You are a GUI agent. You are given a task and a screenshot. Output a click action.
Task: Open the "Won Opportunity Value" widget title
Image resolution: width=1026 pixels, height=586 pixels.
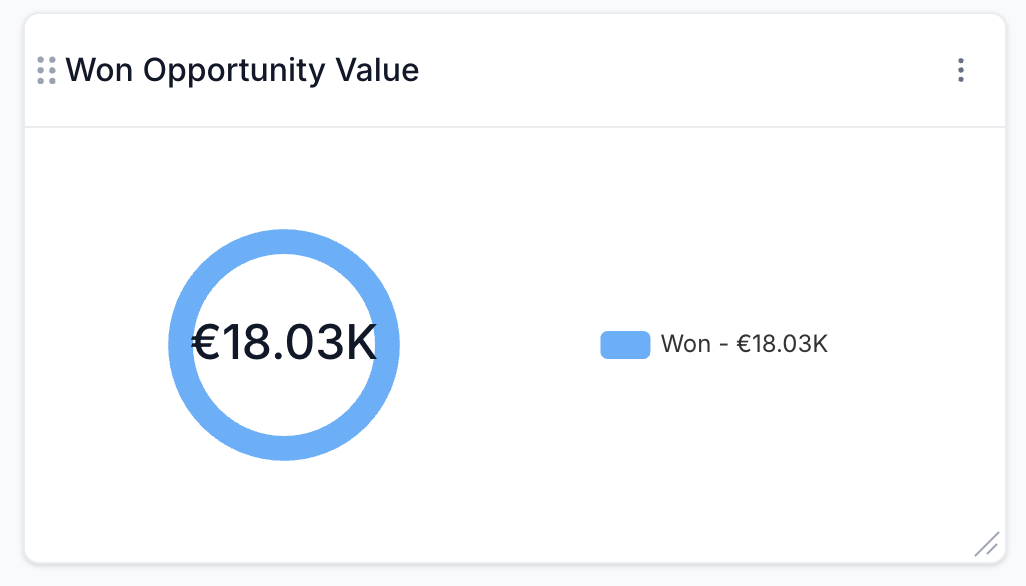coord(242,71)
